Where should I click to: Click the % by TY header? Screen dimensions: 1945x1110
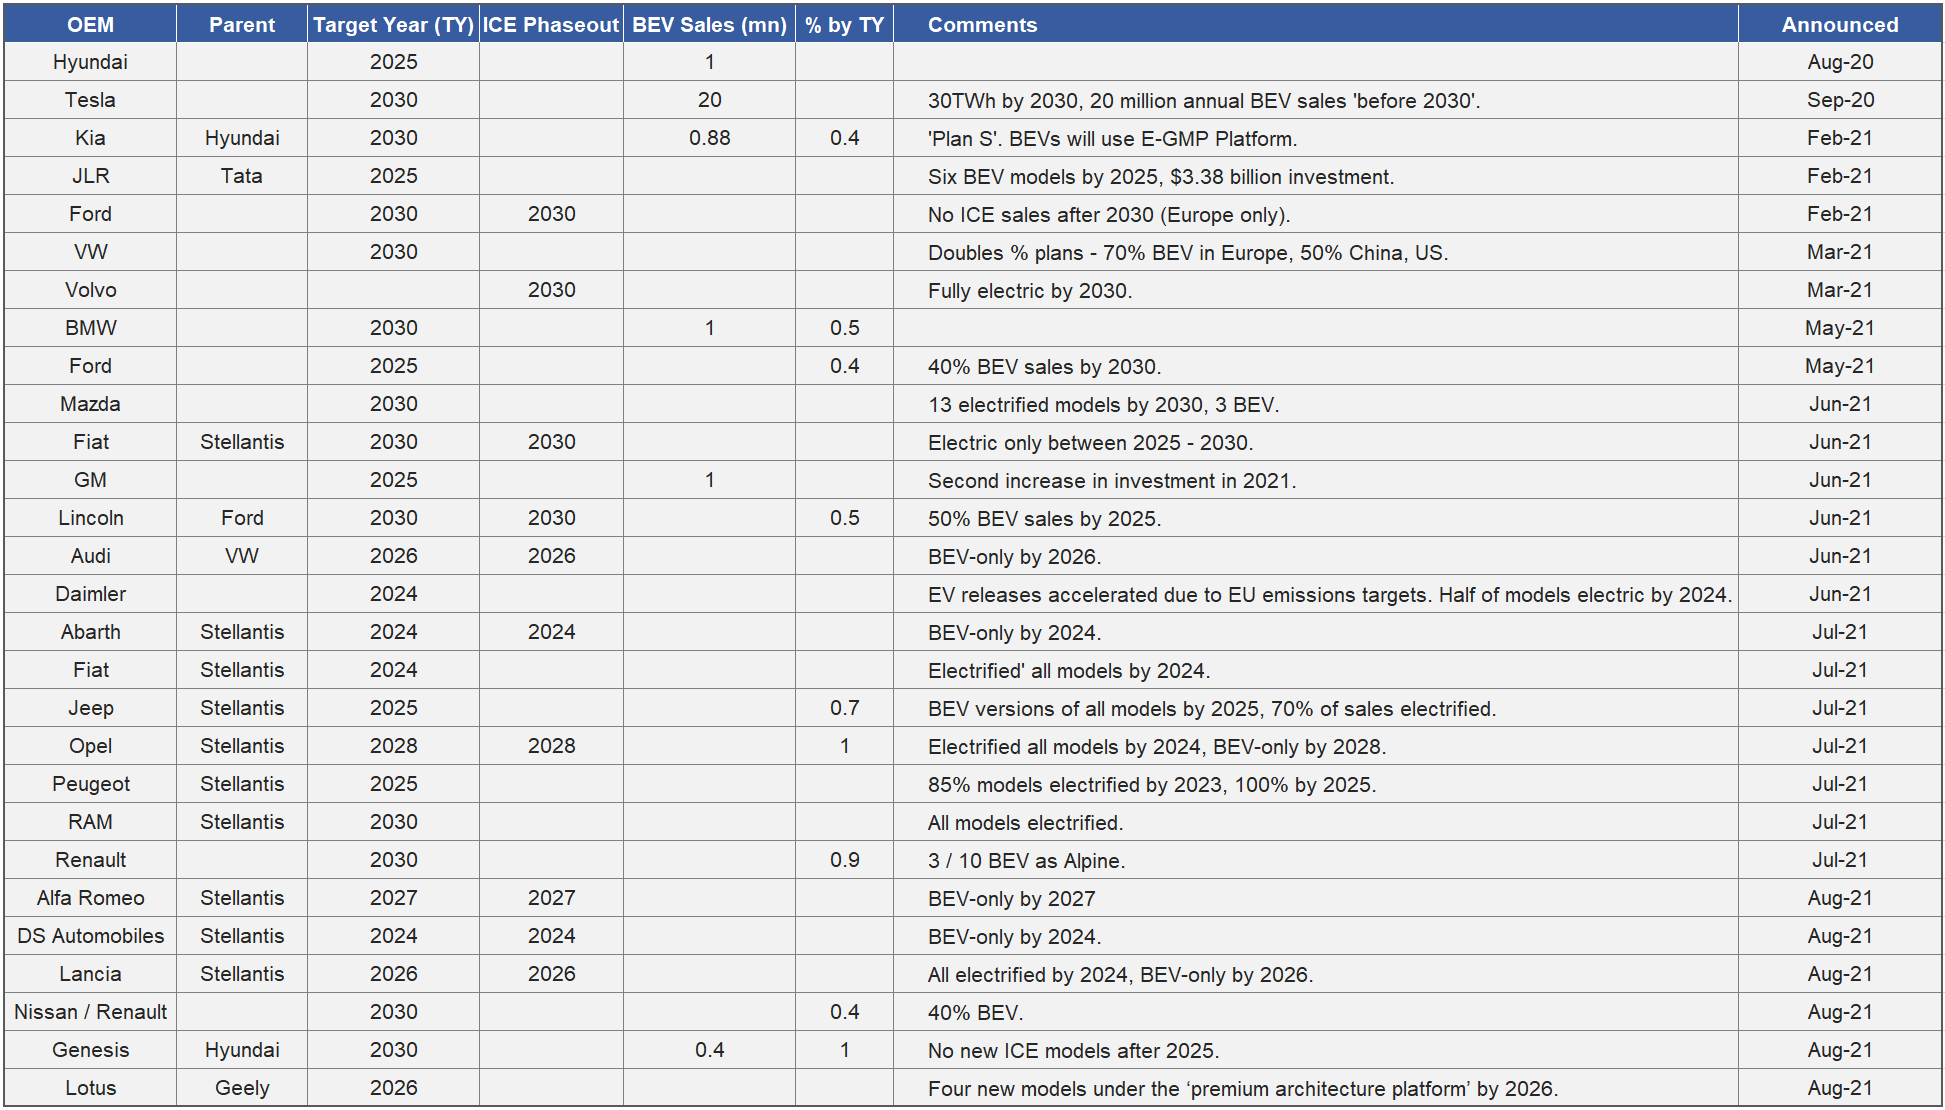[844, 25]
